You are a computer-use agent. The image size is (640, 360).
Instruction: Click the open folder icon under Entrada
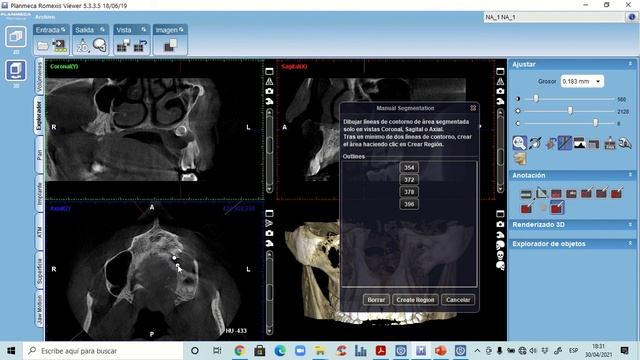(42, 46)
